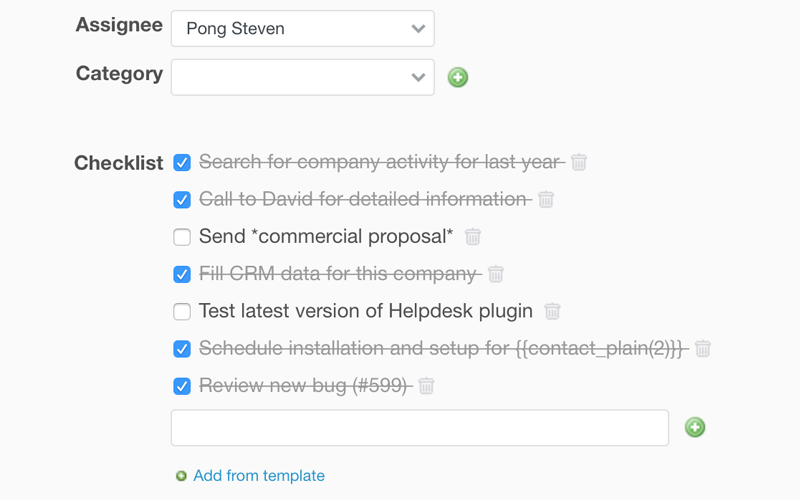800x500 pixels.
Task: Toggle 'Schedule installation and setup' checkbox
Action: pyautogui.click(x=182, y=349)
